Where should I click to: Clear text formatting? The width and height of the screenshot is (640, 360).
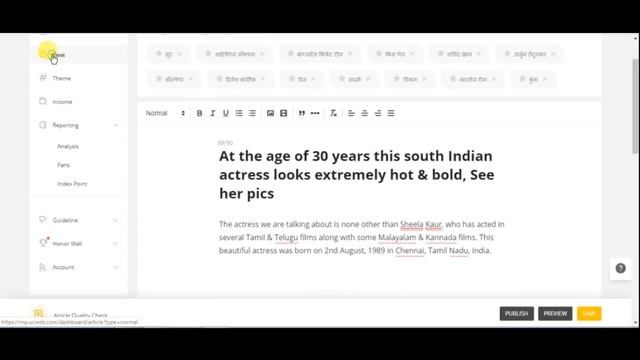pos(333,113)
